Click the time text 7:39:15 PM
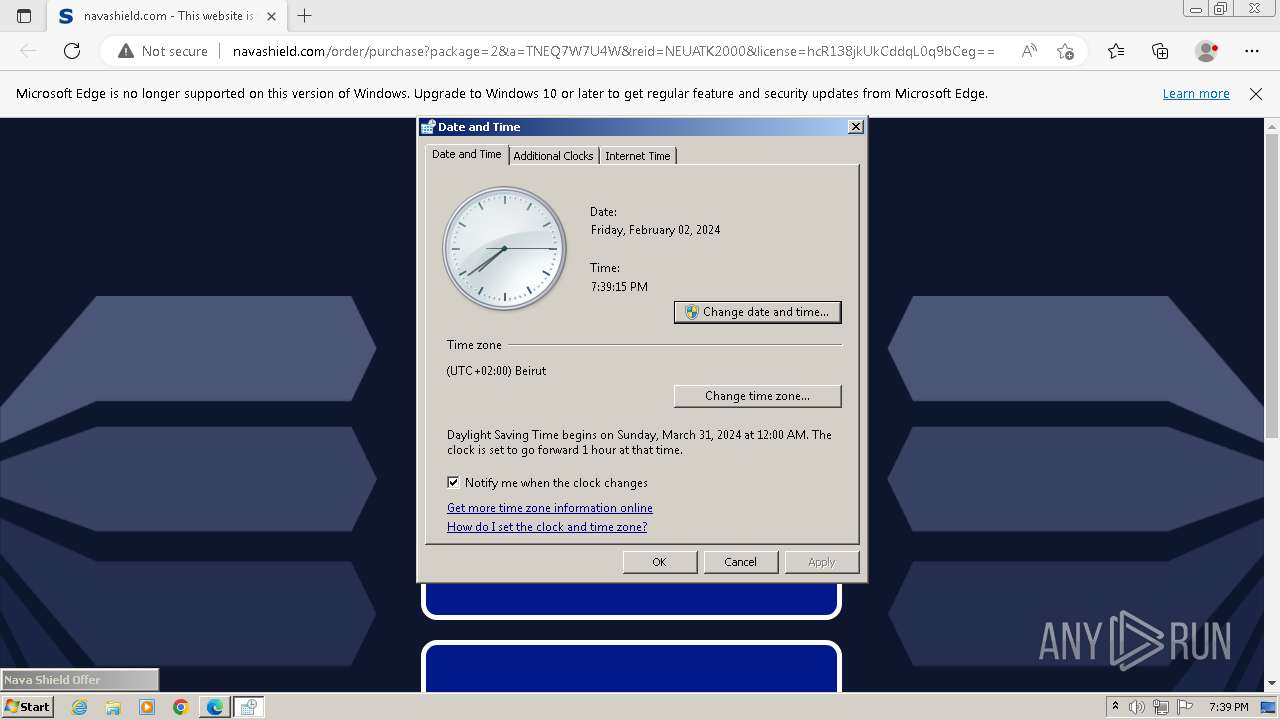Screen dimensions: 1280x720 (619, 287)
